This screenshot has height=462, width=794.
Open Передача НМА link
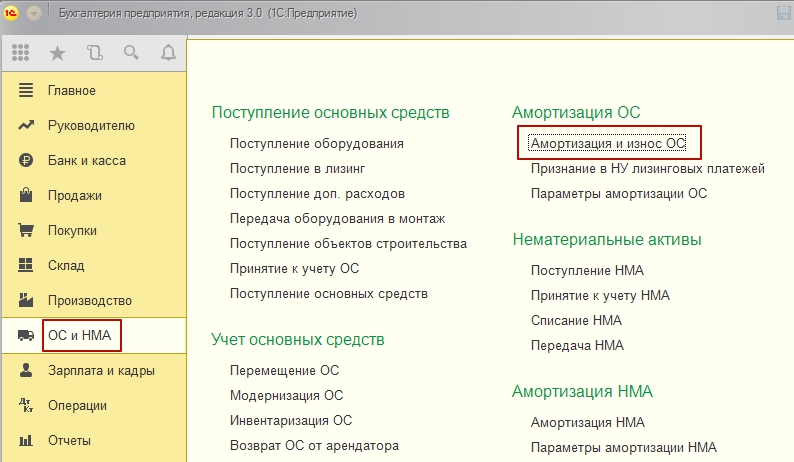(577, 345)
